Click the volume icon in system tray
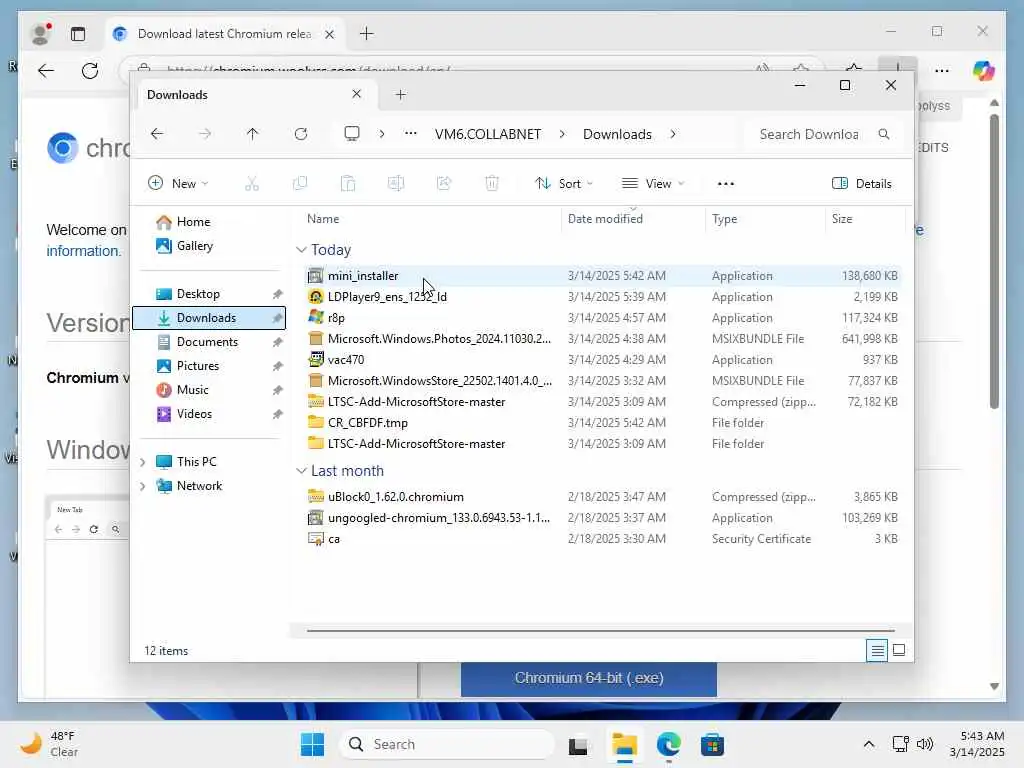 [x=925, y=744]
